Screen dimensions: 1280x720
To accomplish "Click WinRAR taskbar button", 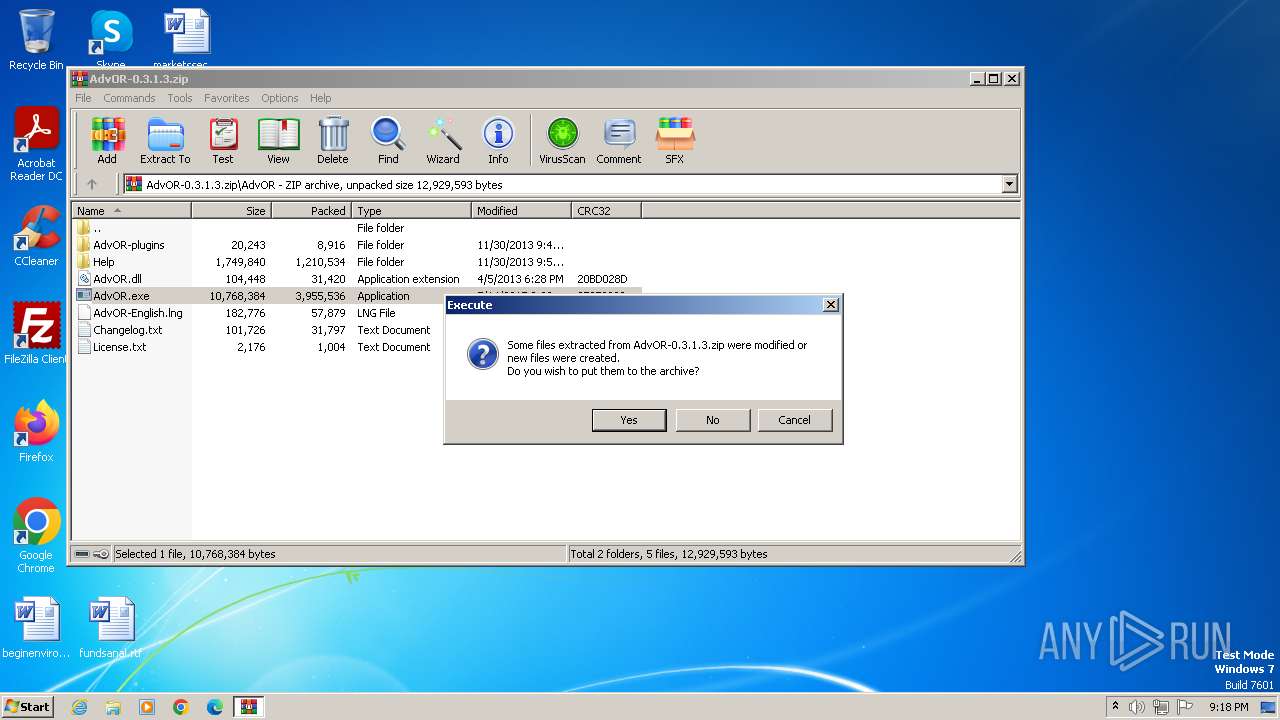I will tap(249, 707).
